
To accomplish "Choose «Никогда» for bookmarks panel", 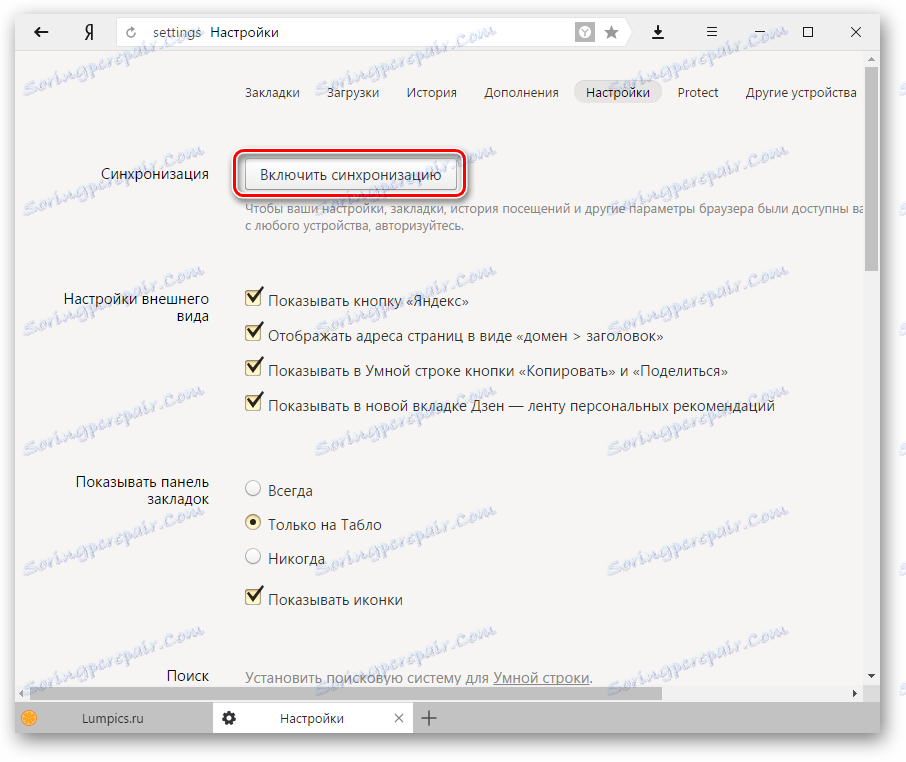I will pos(253,558).
